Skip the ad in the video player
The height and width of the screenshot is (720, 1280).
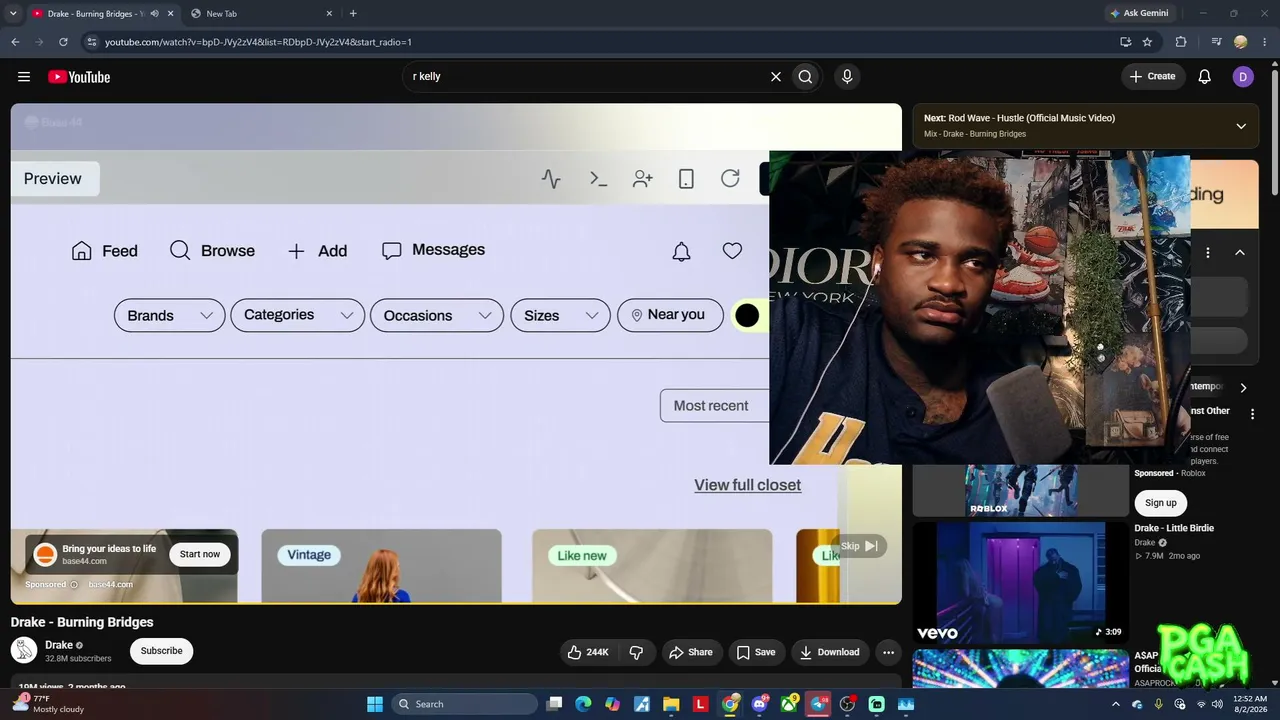point(859,546)
